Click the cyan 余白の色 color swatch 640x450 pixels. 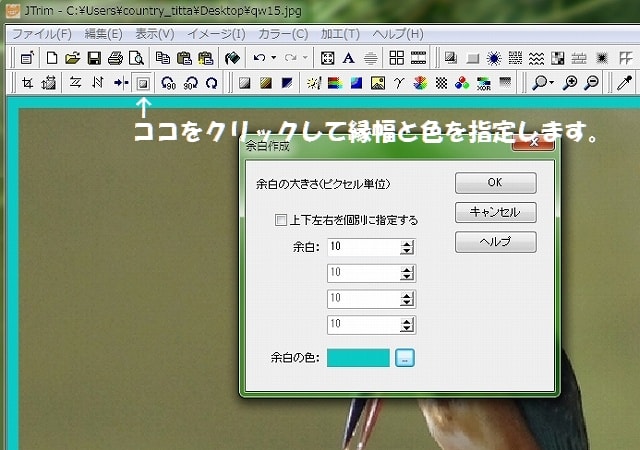click(358, 358)
